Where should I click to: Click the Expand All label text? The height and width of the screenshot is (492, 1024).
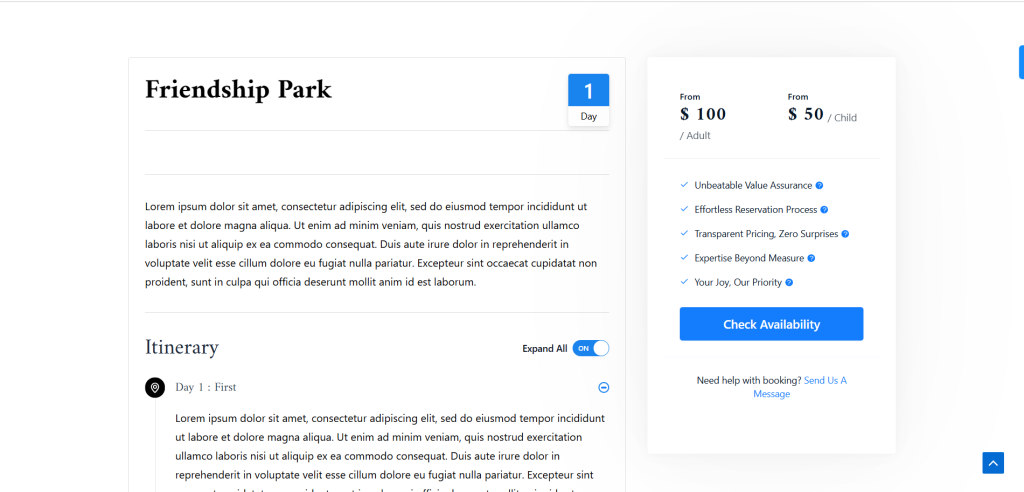[544, 349]
